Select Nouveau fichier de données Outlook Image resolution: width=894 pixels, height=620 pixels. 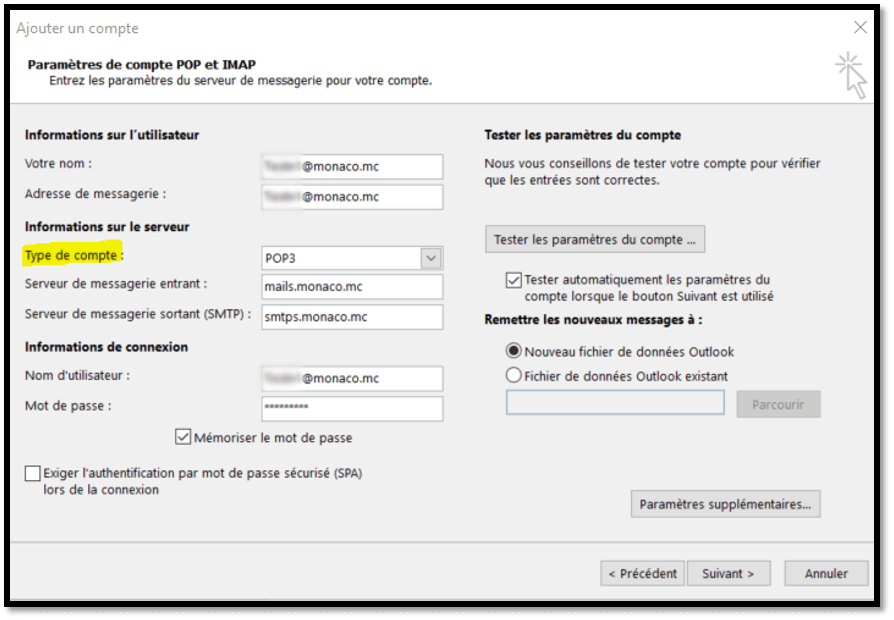(x=514, y=352)
